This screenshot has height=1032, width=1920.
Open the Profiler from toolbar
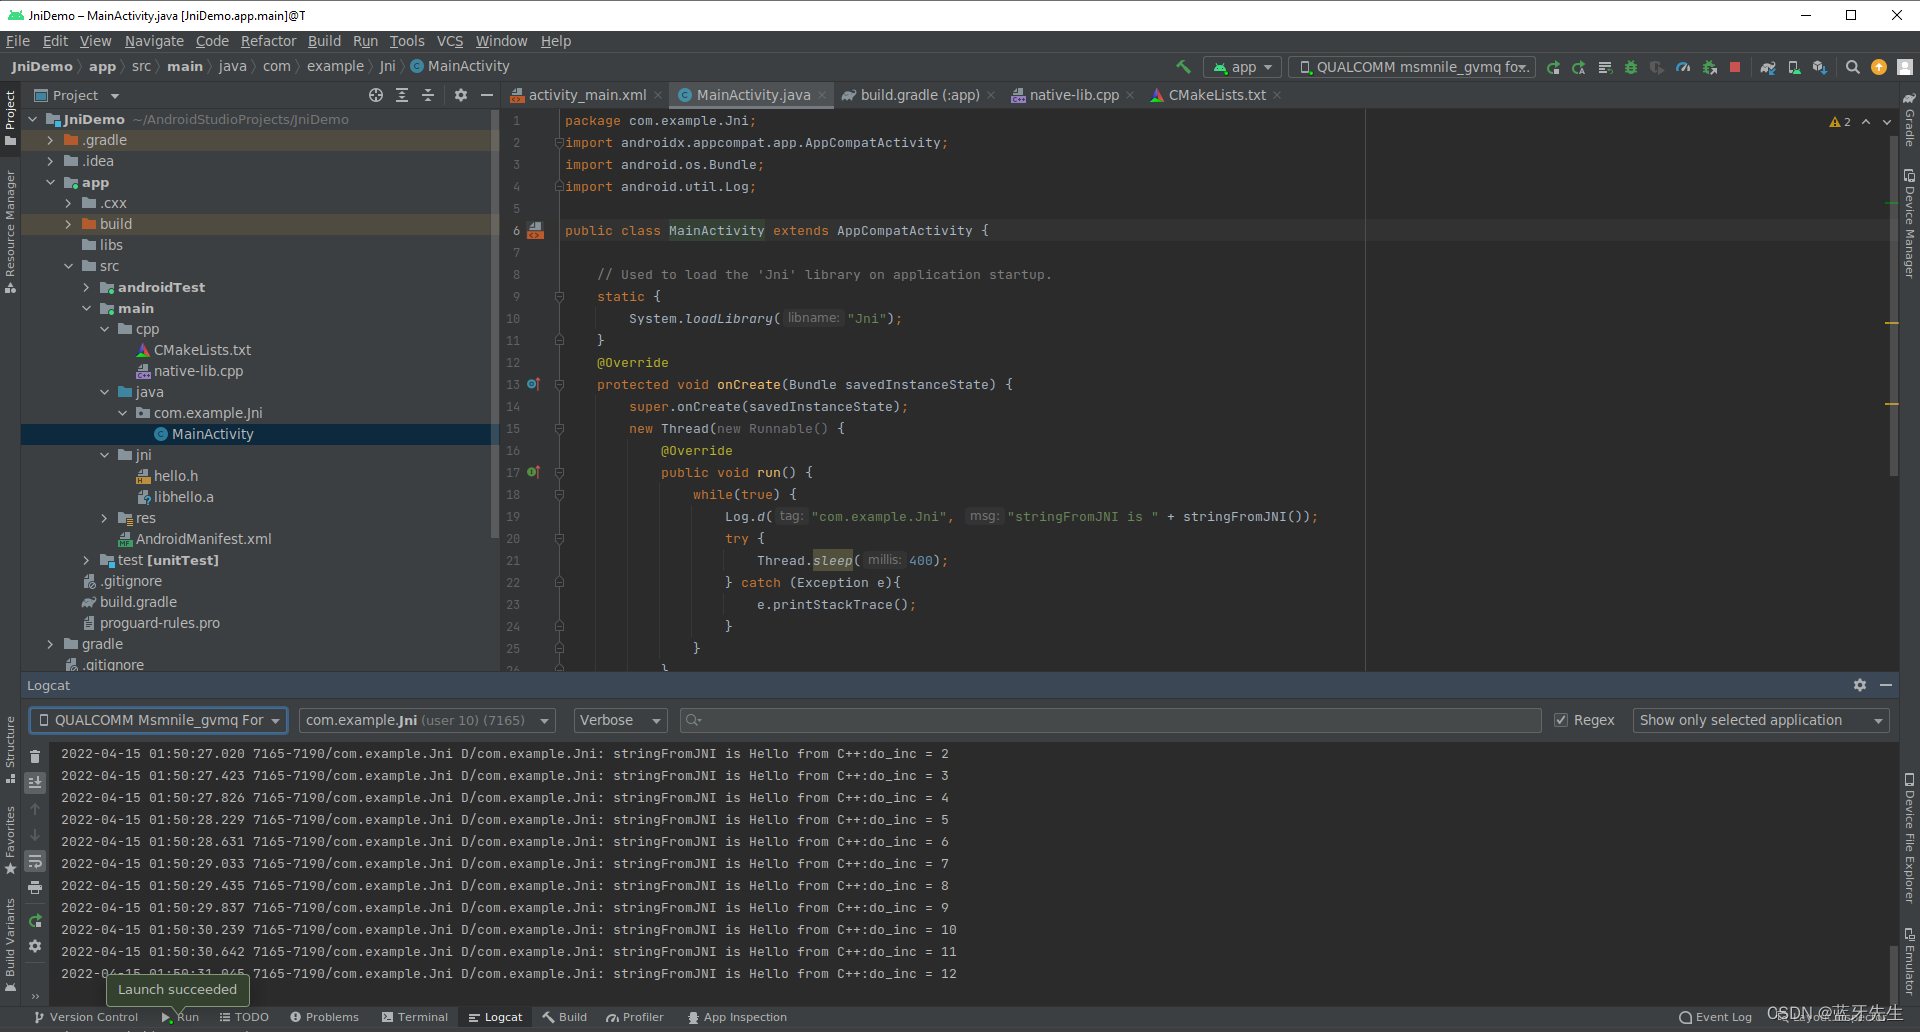pos(1683,67)
